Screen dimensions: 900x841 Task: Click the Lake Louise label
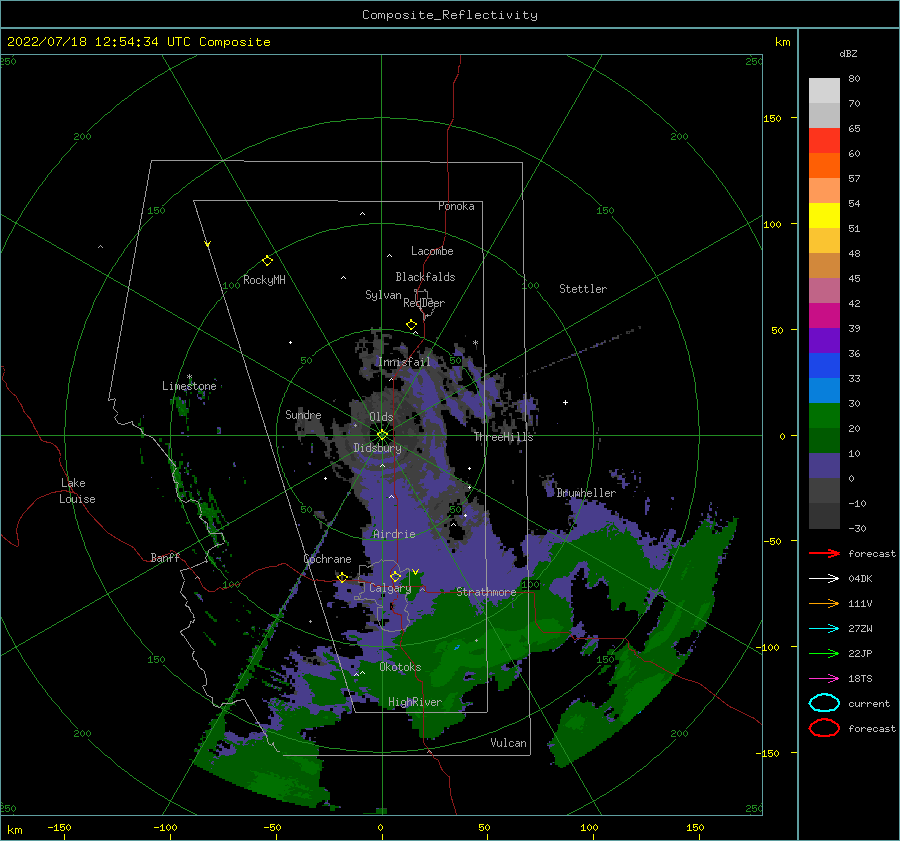(x=77, y=491)
